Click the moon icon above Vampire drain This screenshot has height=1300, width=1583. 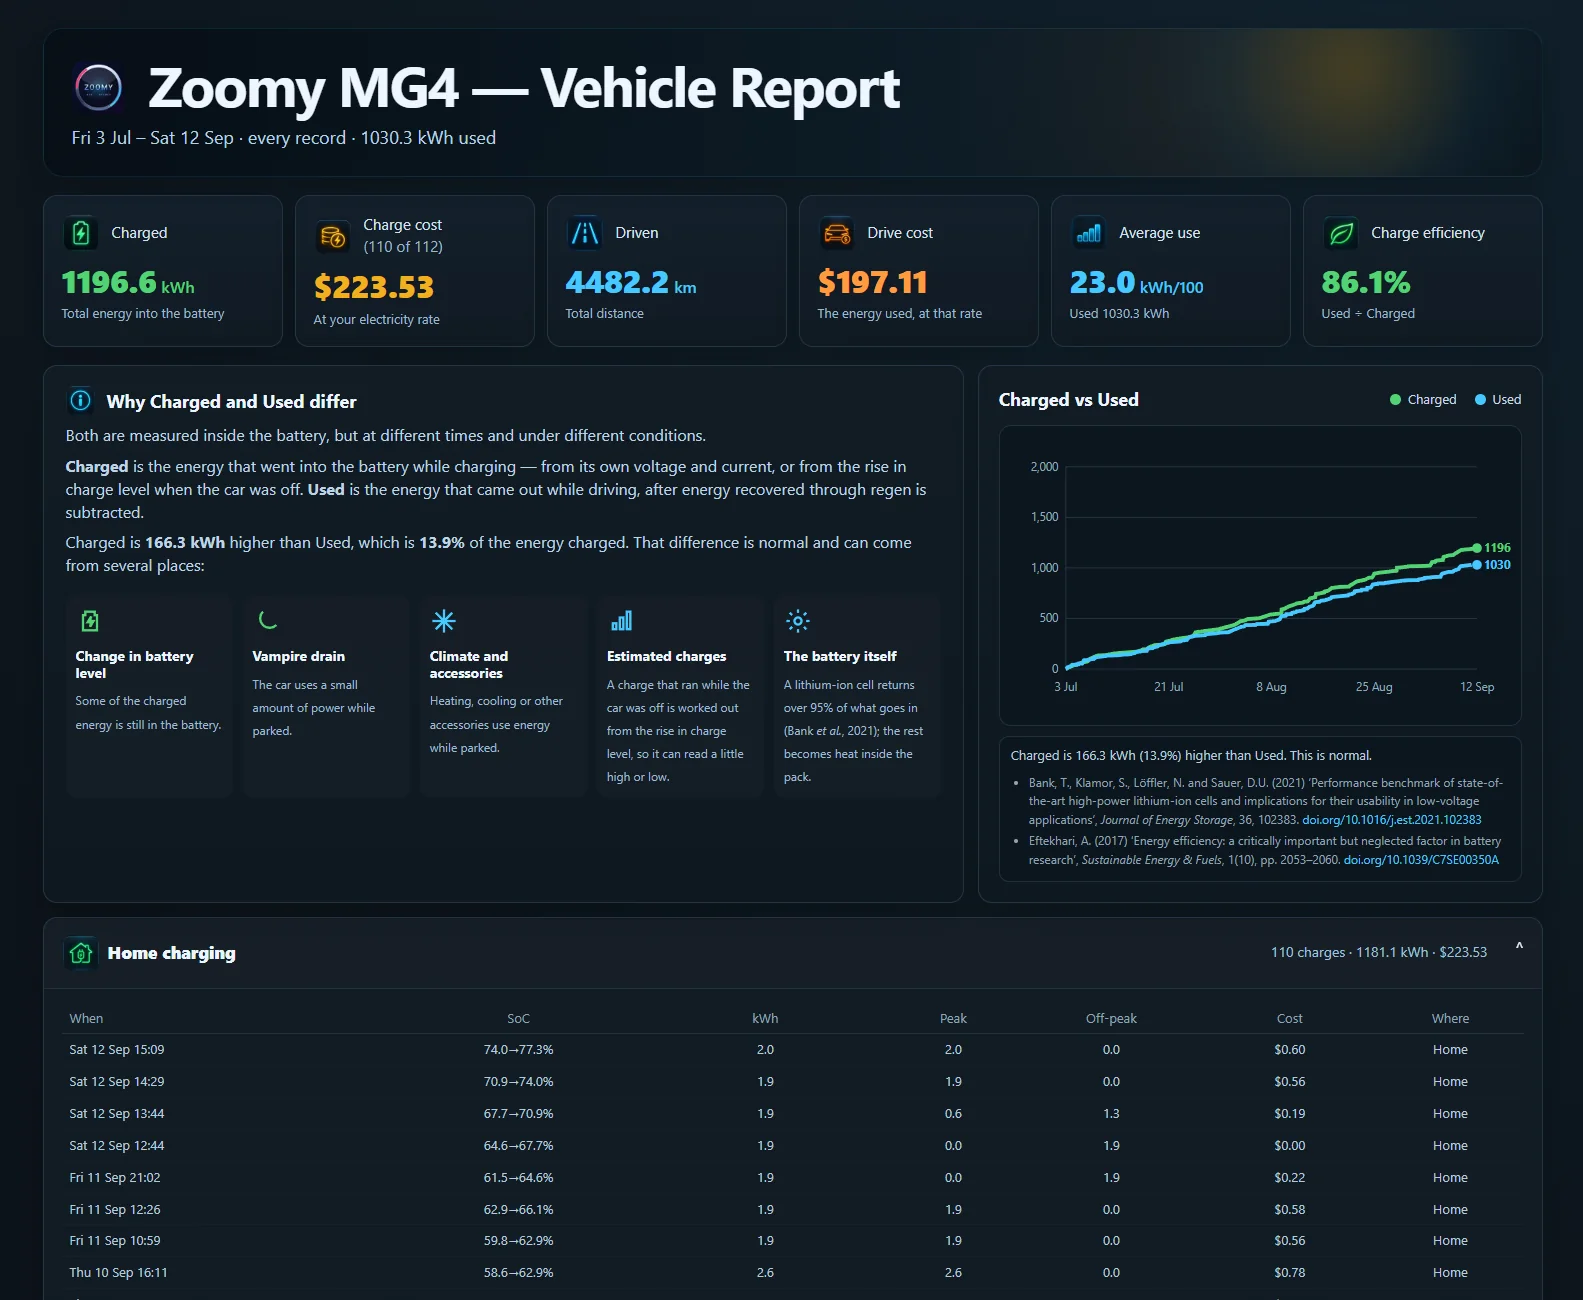267,620
